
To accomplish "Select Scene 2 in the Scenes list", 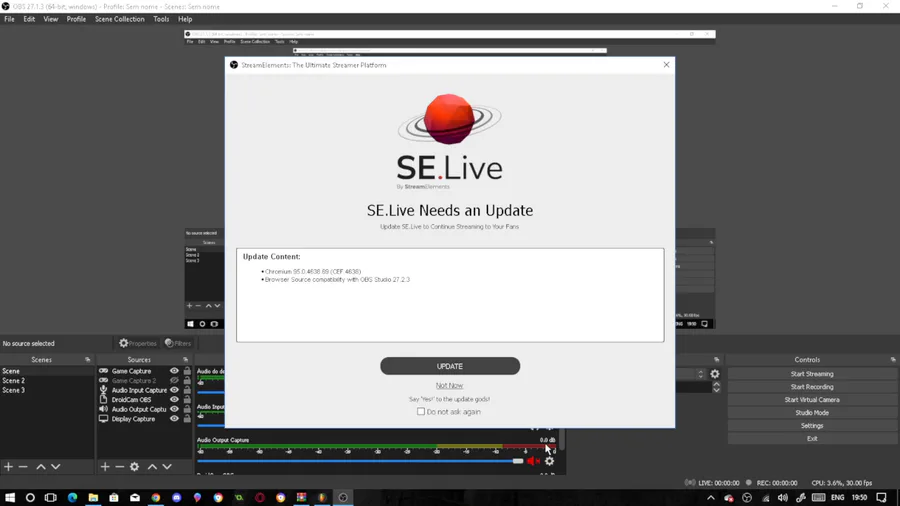I will [47, 380].
